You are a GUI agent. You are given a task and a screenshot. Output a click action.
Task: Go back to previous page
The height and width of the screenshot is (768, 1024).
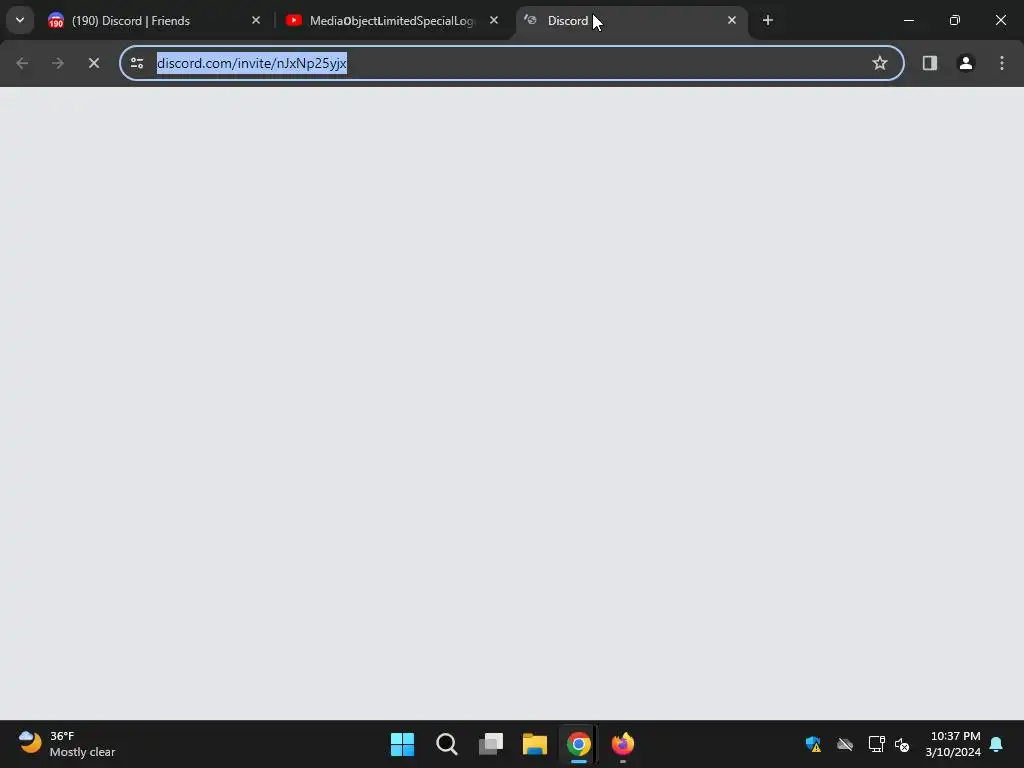click(x=22, y=63)
